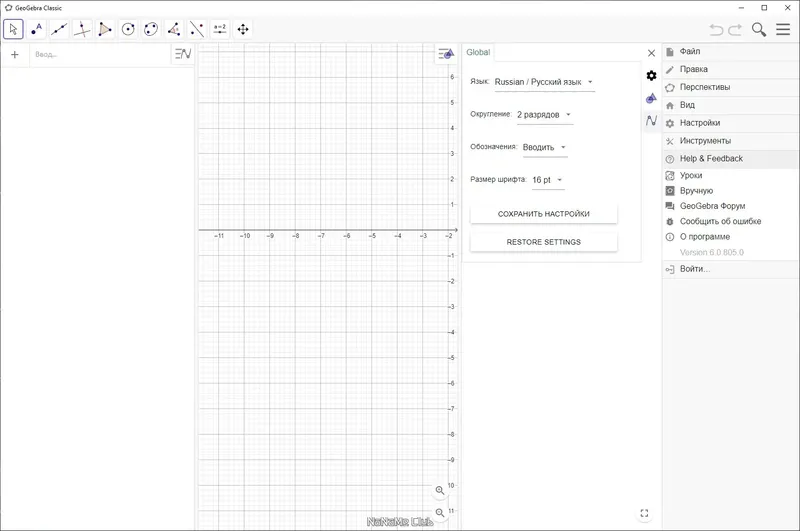Select the Global tab label
The height and width of the screenshot is (531, 800).
[x=478, y=52]
